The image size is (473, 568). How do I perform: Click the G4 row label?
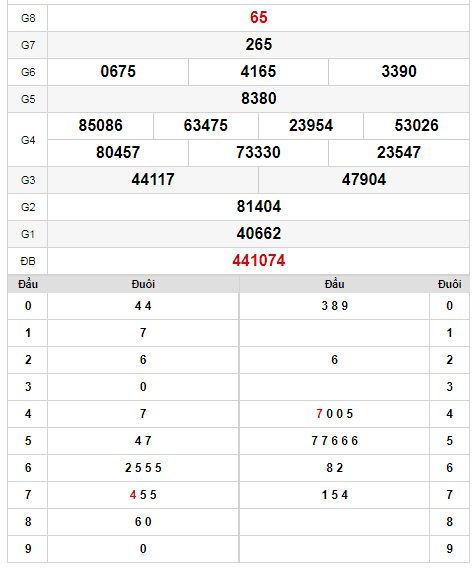coord(28,140)
